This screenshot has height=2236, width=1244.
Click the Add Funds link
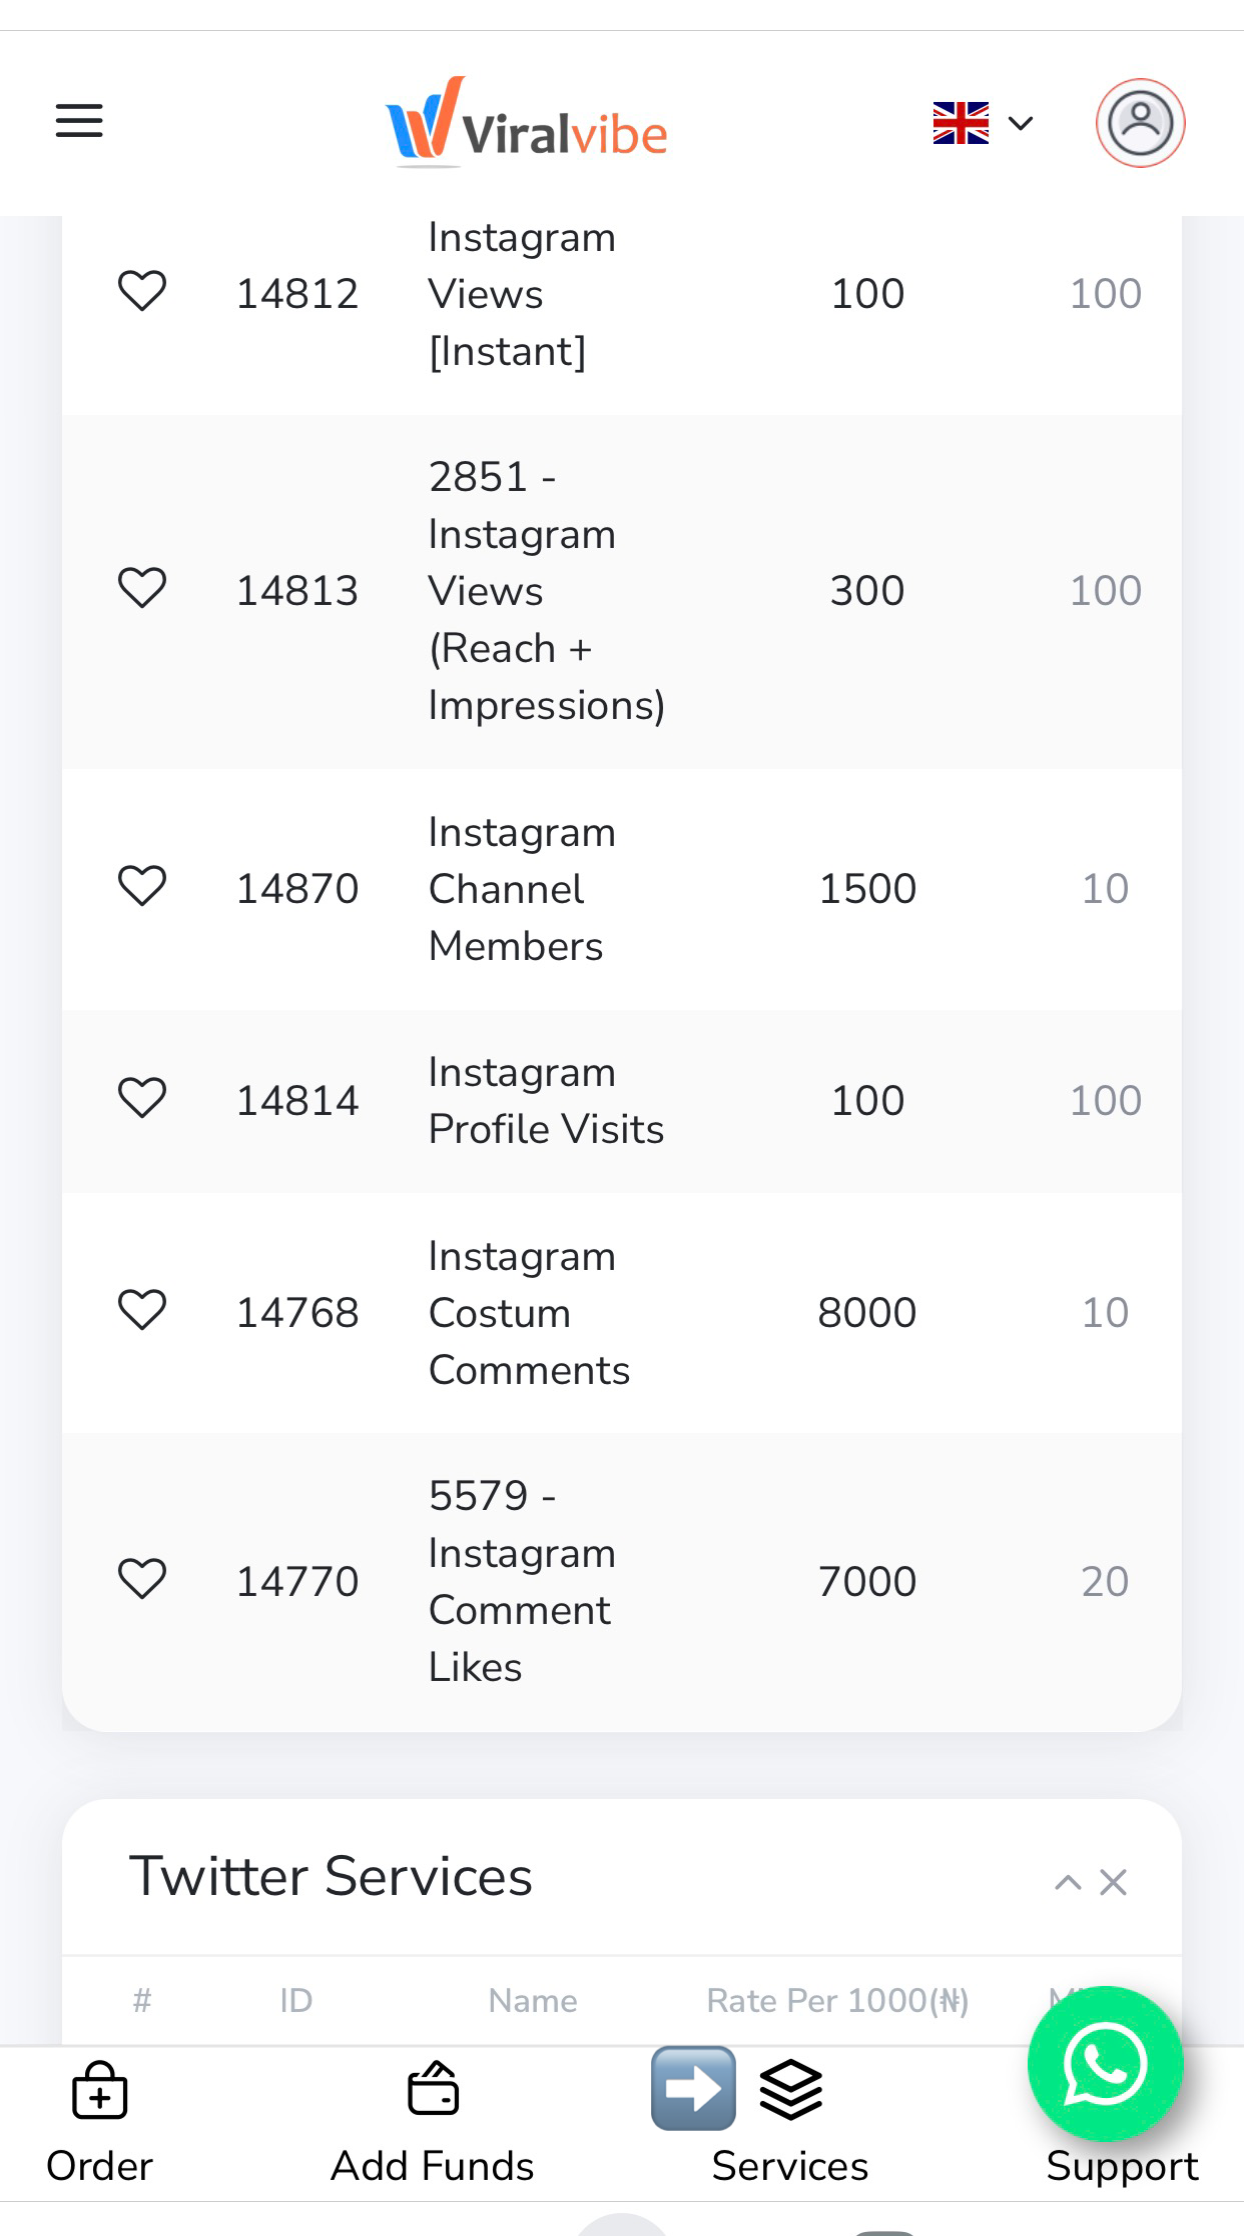click(x=432, y=2164)
